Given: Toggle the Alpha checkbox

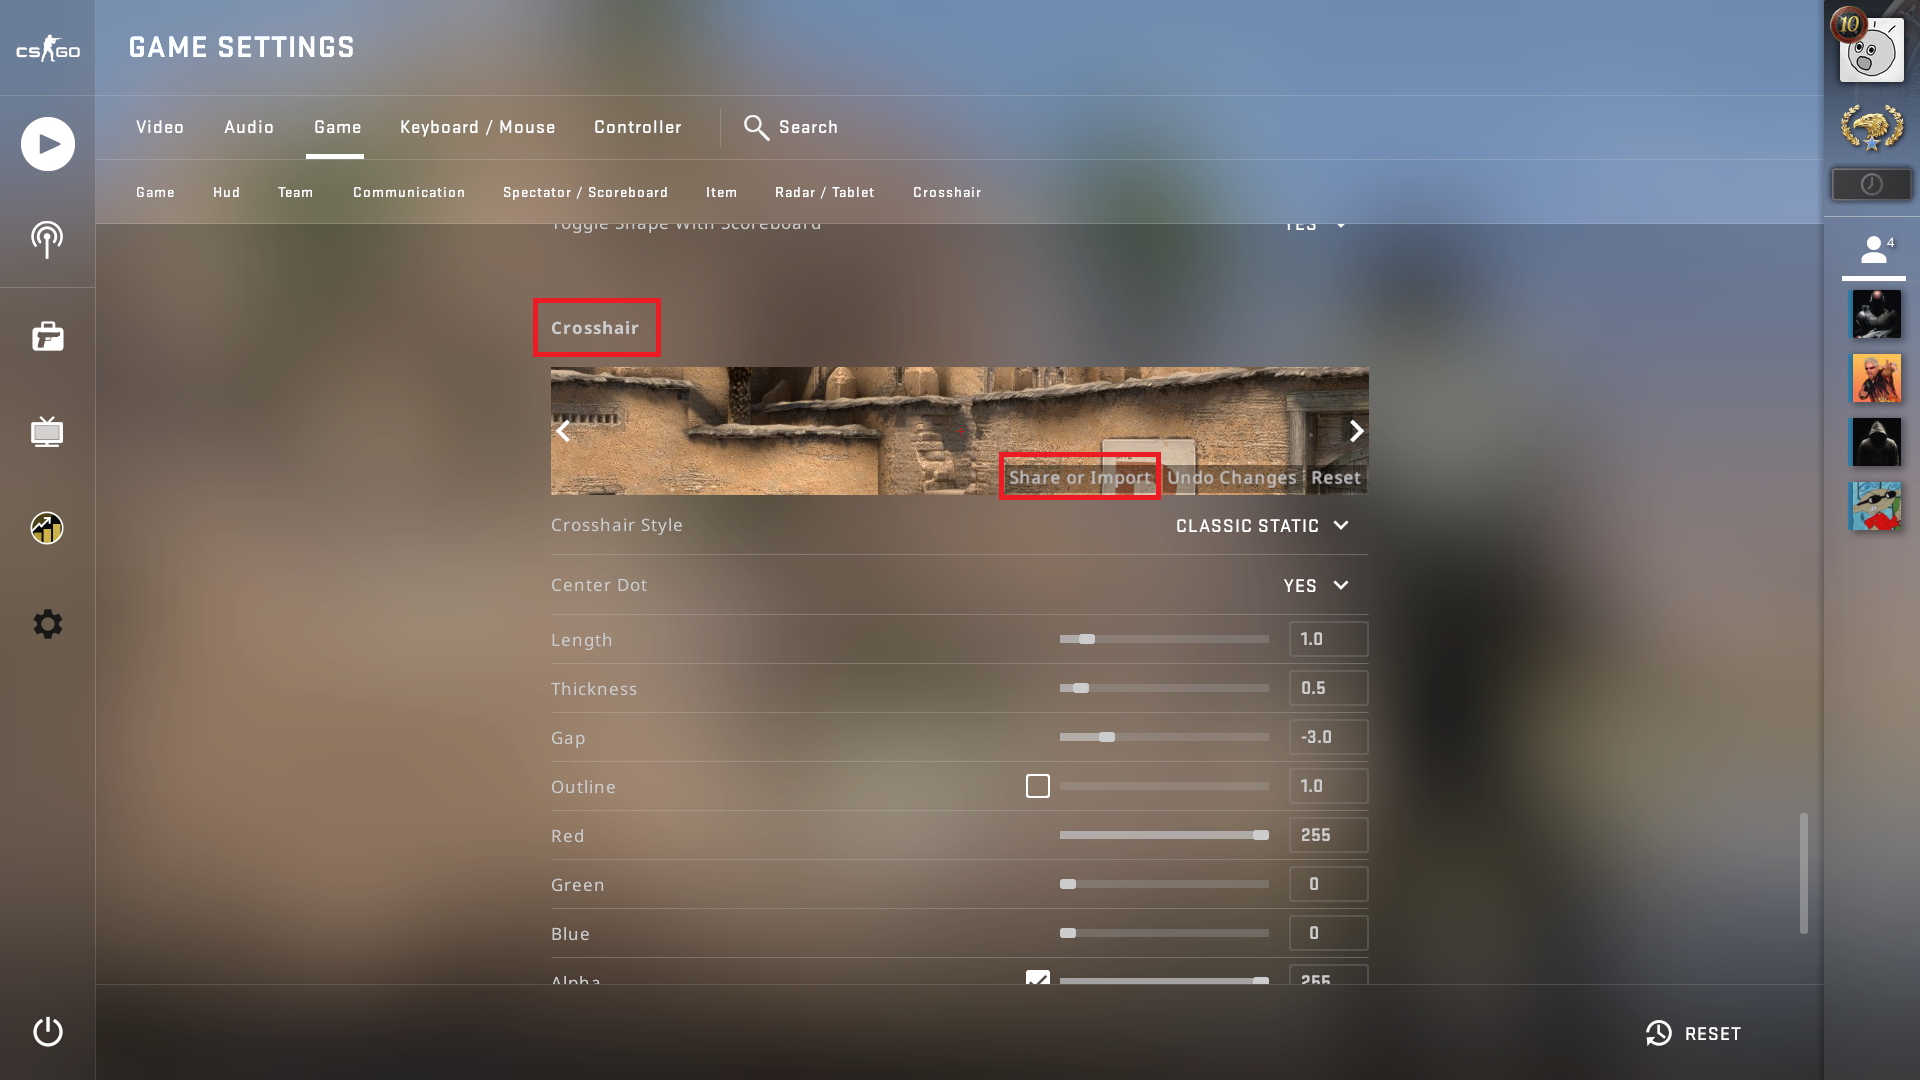Looking at the screenshot, I should click(x=1038, y=978).
